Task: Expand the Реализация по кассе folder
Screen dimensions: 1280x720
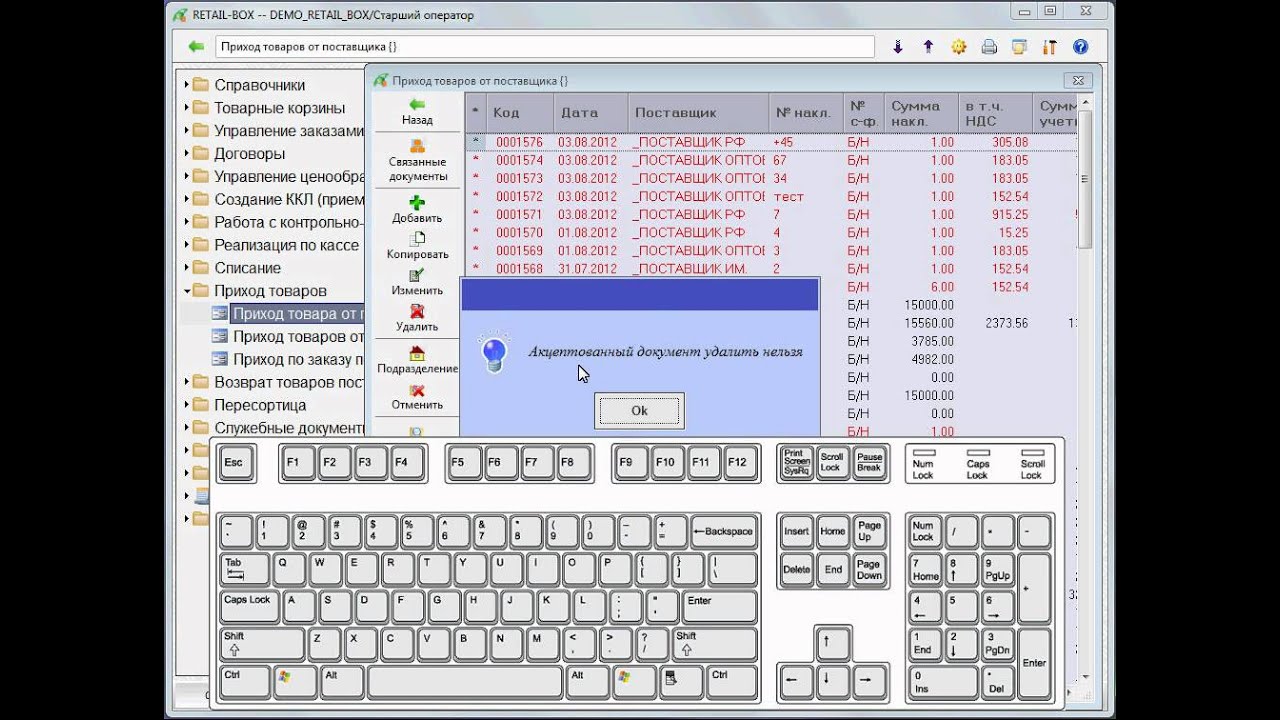Action: tap(186, 245)
